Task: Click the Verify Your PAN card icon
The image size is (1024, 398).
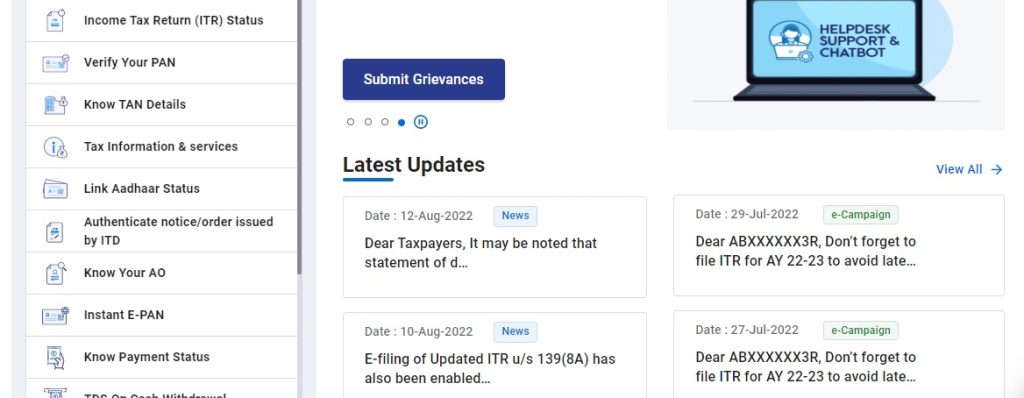Action: 56,63
